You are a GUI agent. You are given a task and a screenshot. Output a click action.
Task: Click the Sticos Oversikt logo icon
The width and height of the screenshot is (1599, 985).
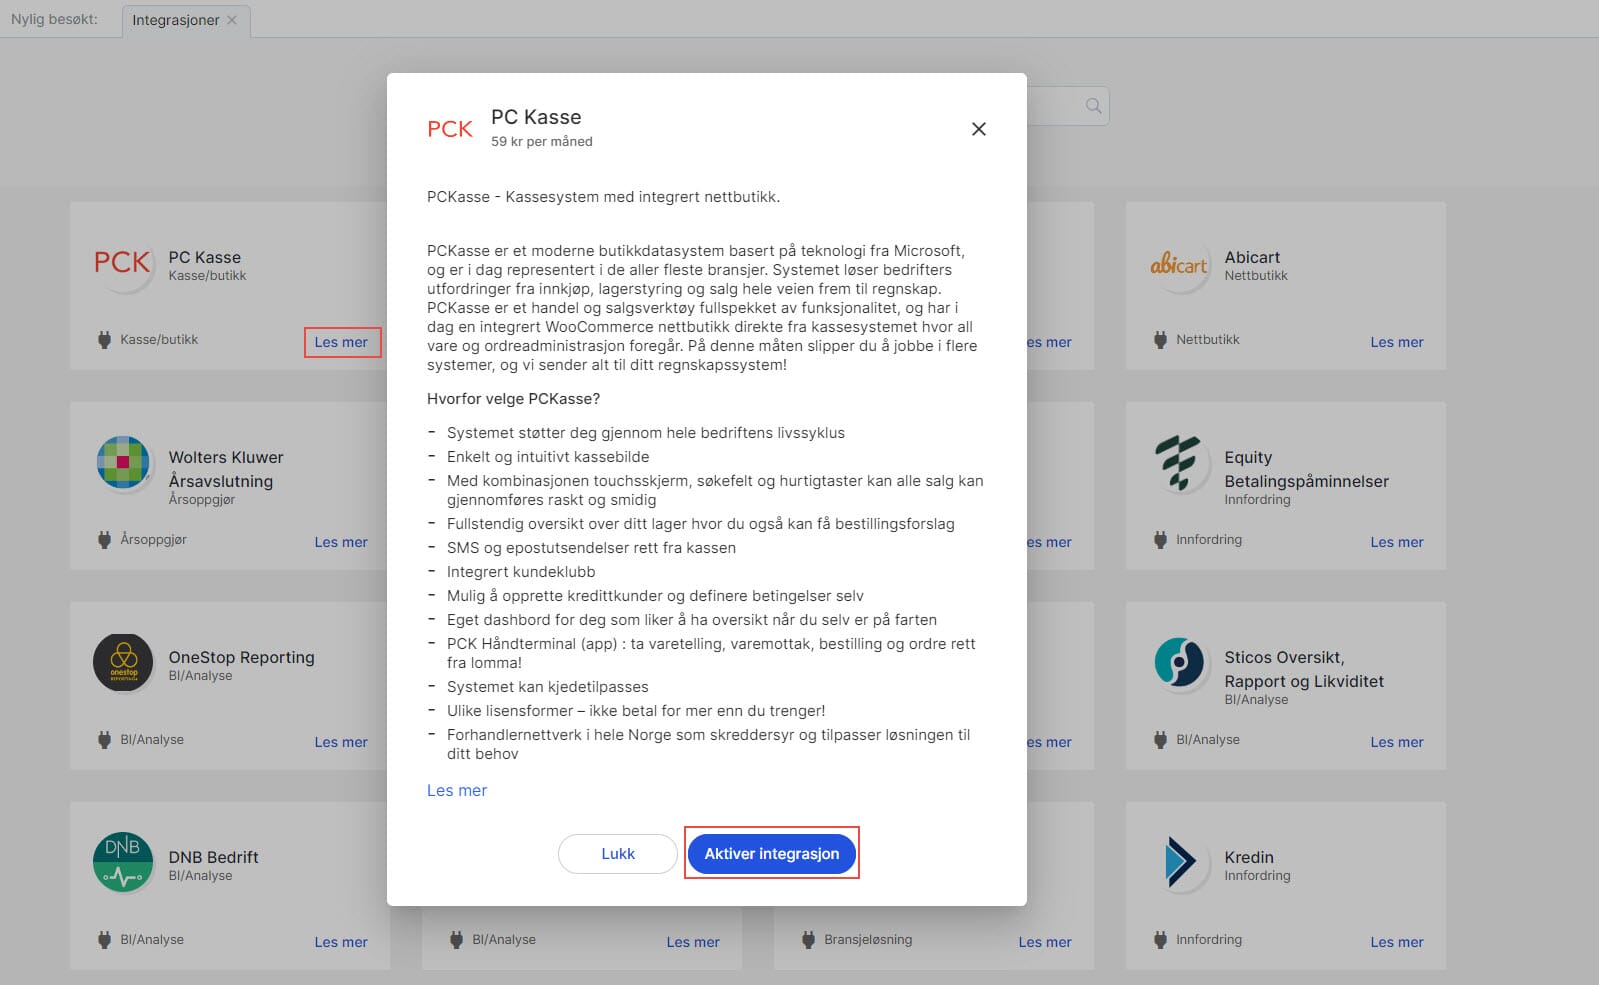click(1179, 662)
